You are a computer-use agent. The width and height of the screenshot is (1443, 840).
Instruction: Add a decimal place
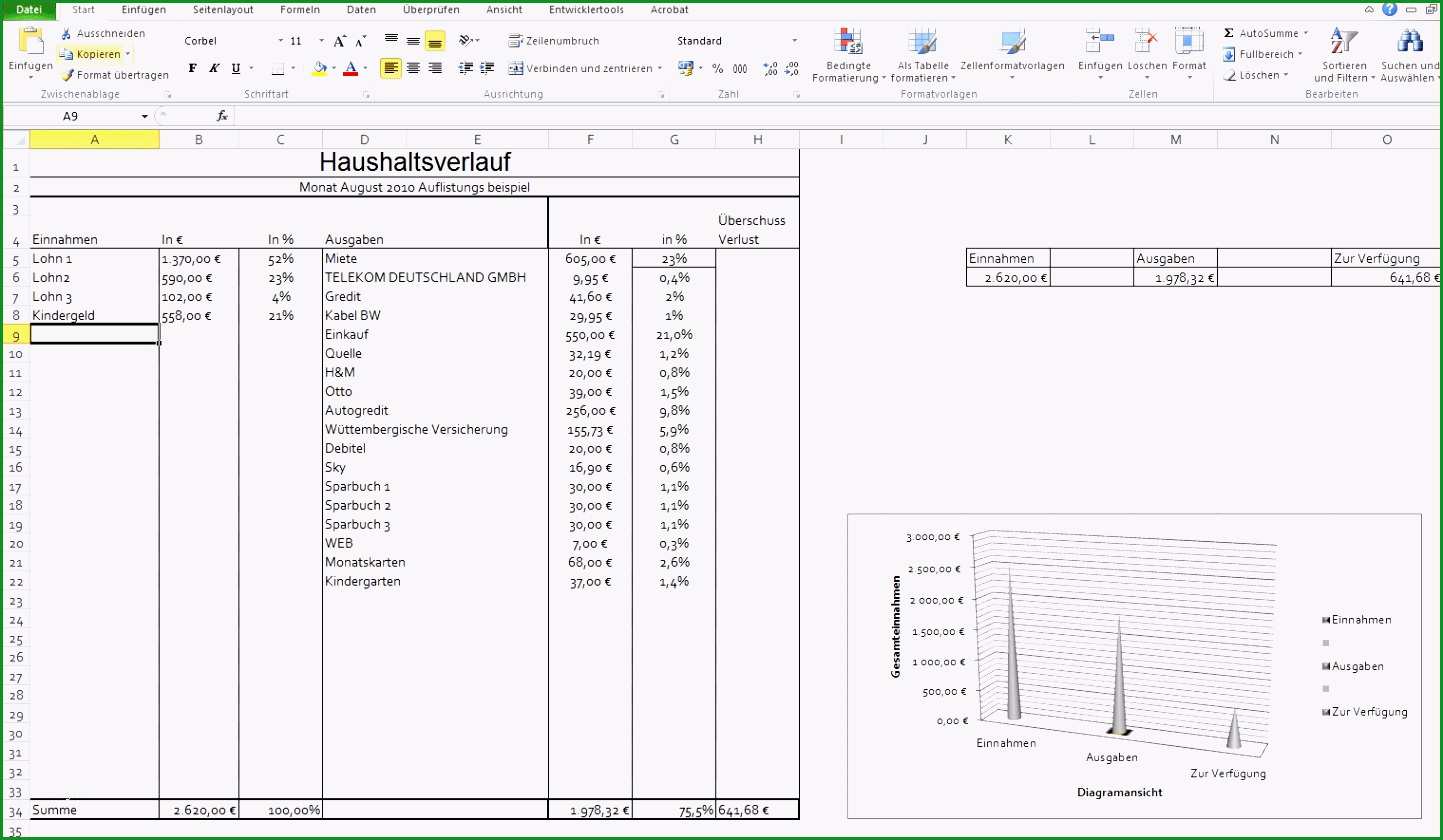click(x=770, y=68)
